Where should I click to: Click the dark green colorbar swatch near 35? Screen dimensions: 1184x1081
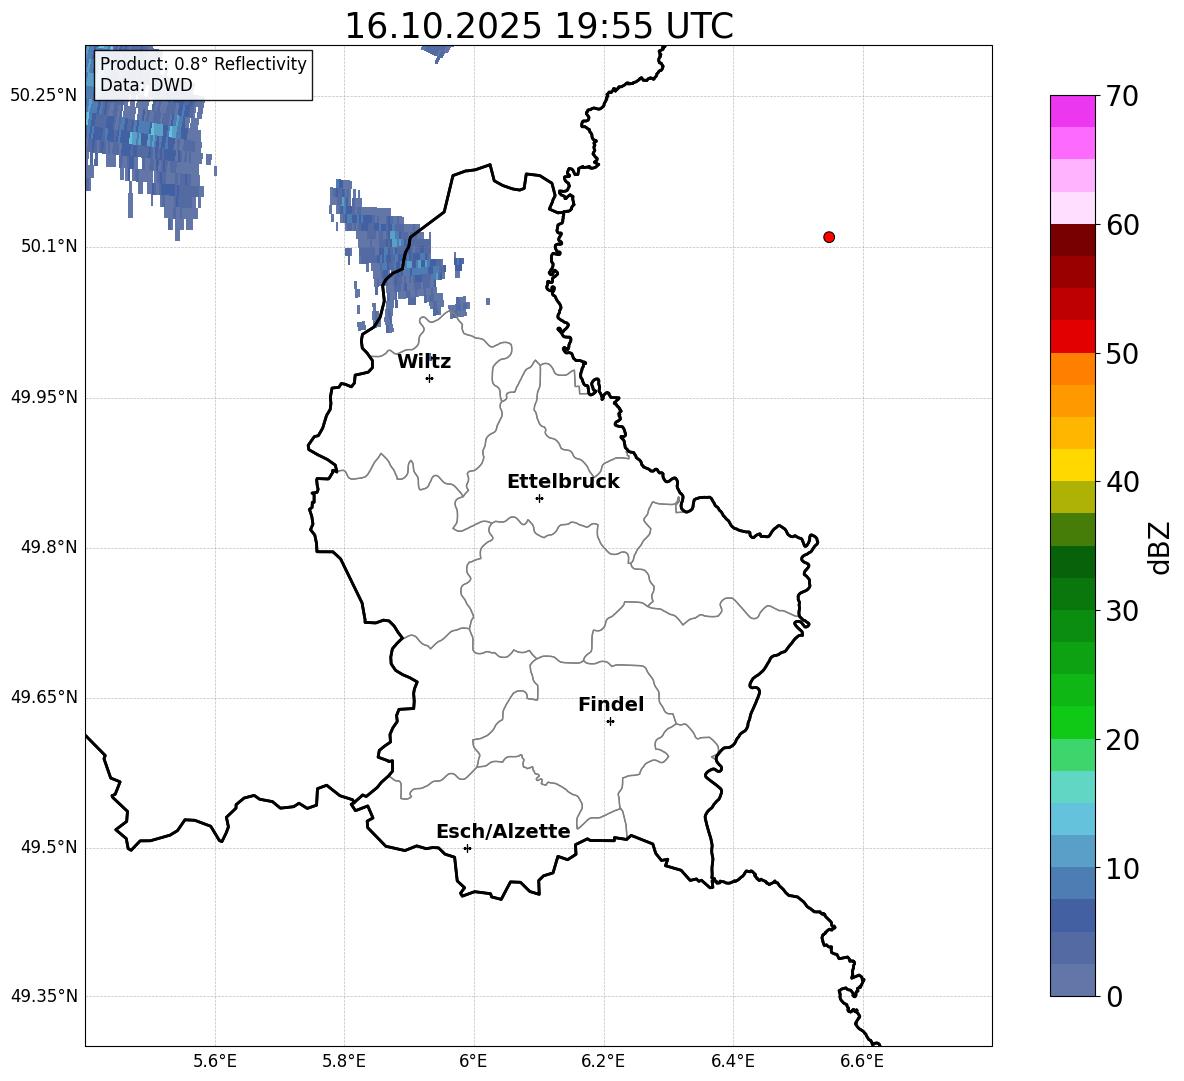pyautogui.click(x=1072, y=562)
